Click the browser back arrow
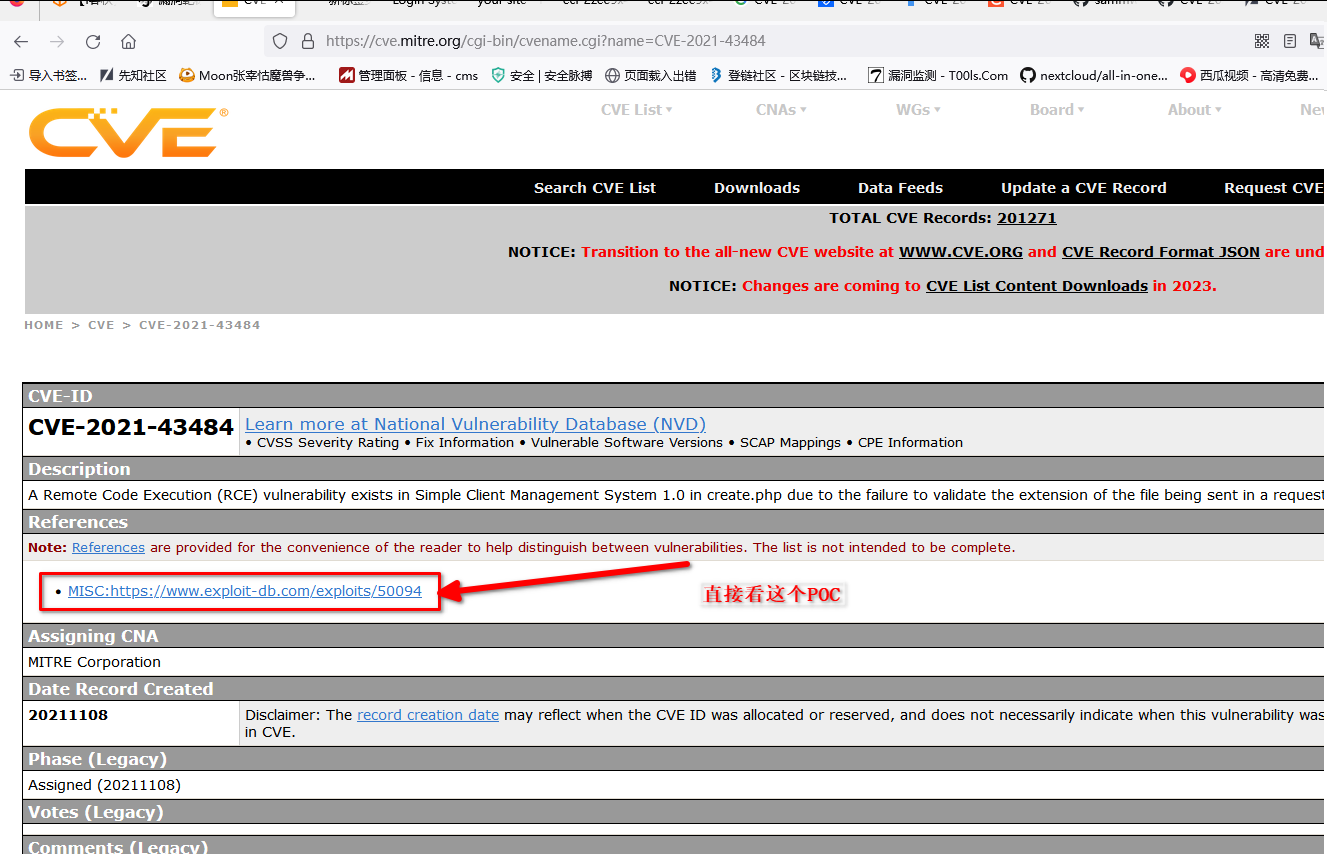The height and width of the screenshot is (854, 1327). pyautogui.click(x=21, y=42)
